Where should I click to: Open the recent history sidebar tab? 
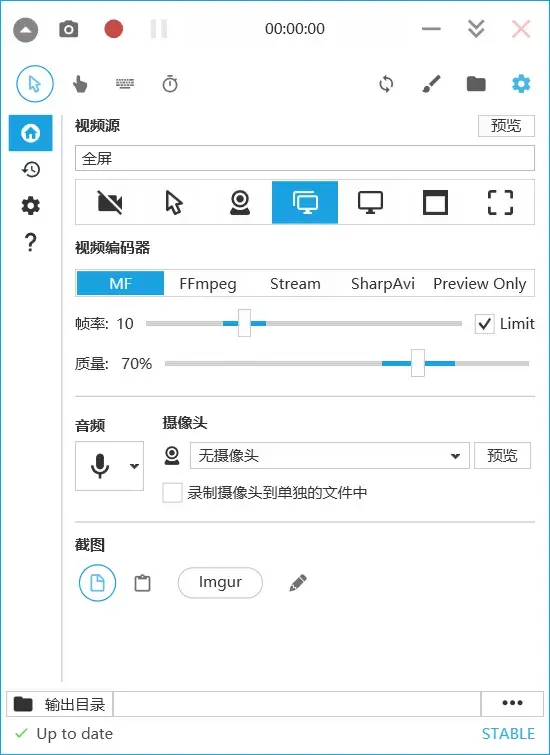pyautogui.click(x=30, y=169)
